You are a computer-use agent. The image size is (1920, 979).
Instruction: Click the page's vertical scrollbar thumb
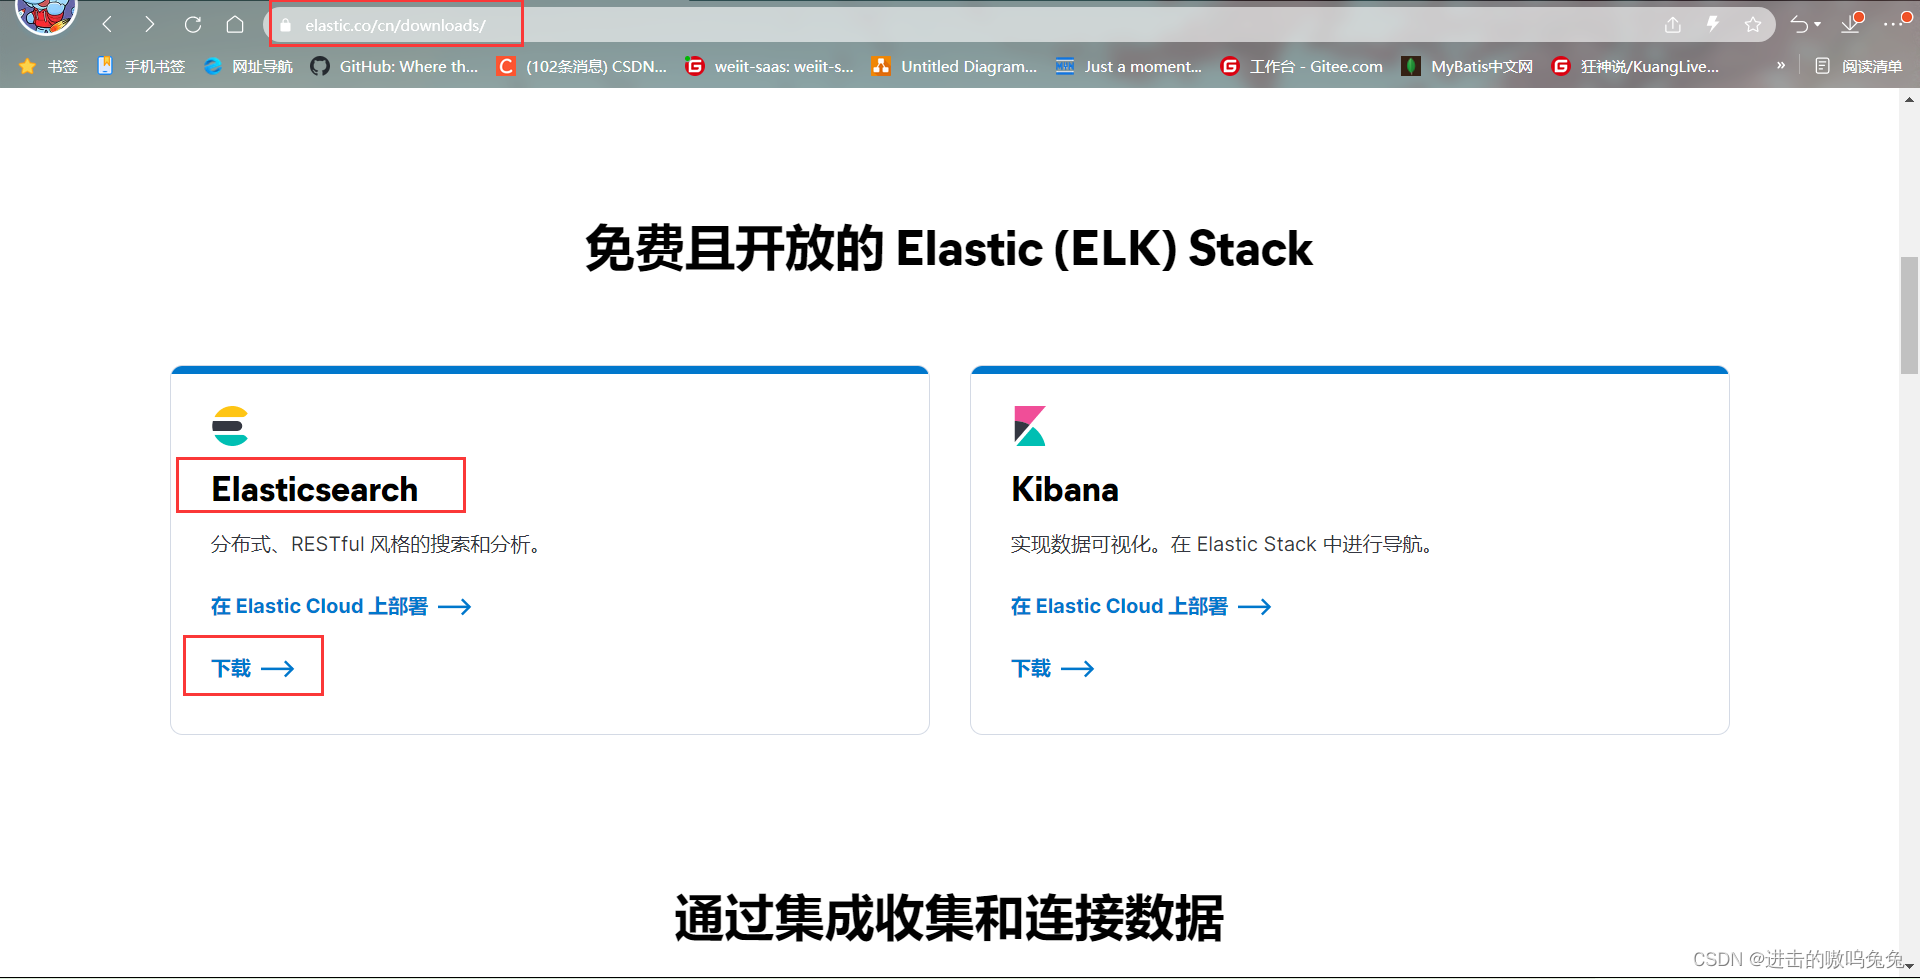coord(1909,315)
